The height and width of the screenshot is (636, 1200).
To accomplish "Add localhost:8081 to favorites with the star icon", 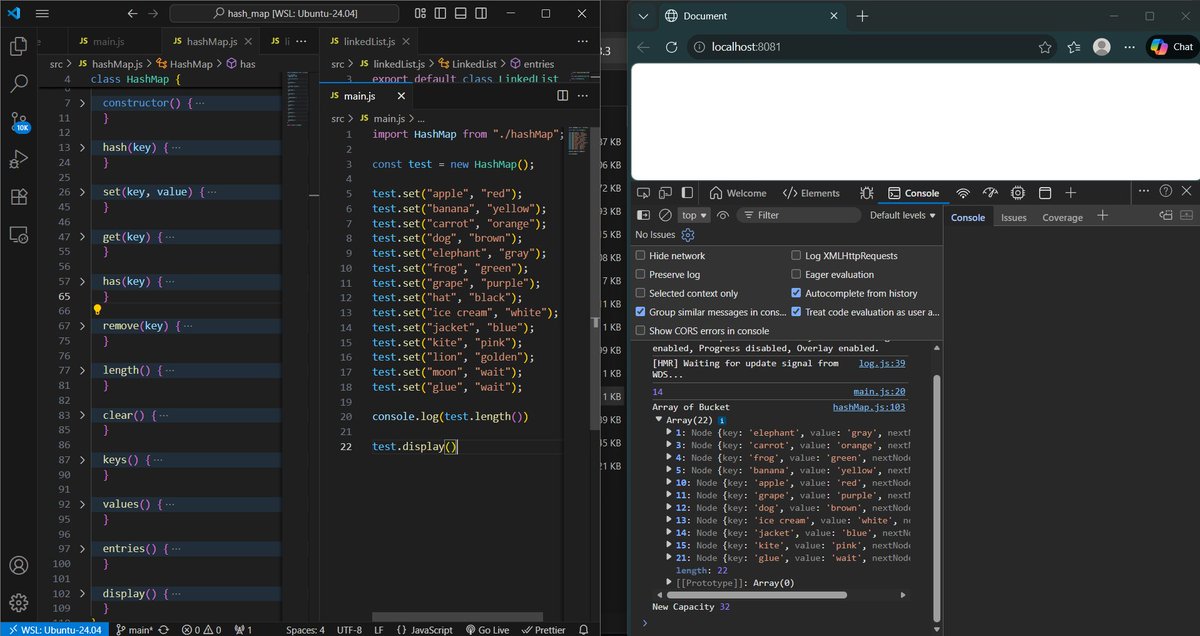I will [1045, 47].
